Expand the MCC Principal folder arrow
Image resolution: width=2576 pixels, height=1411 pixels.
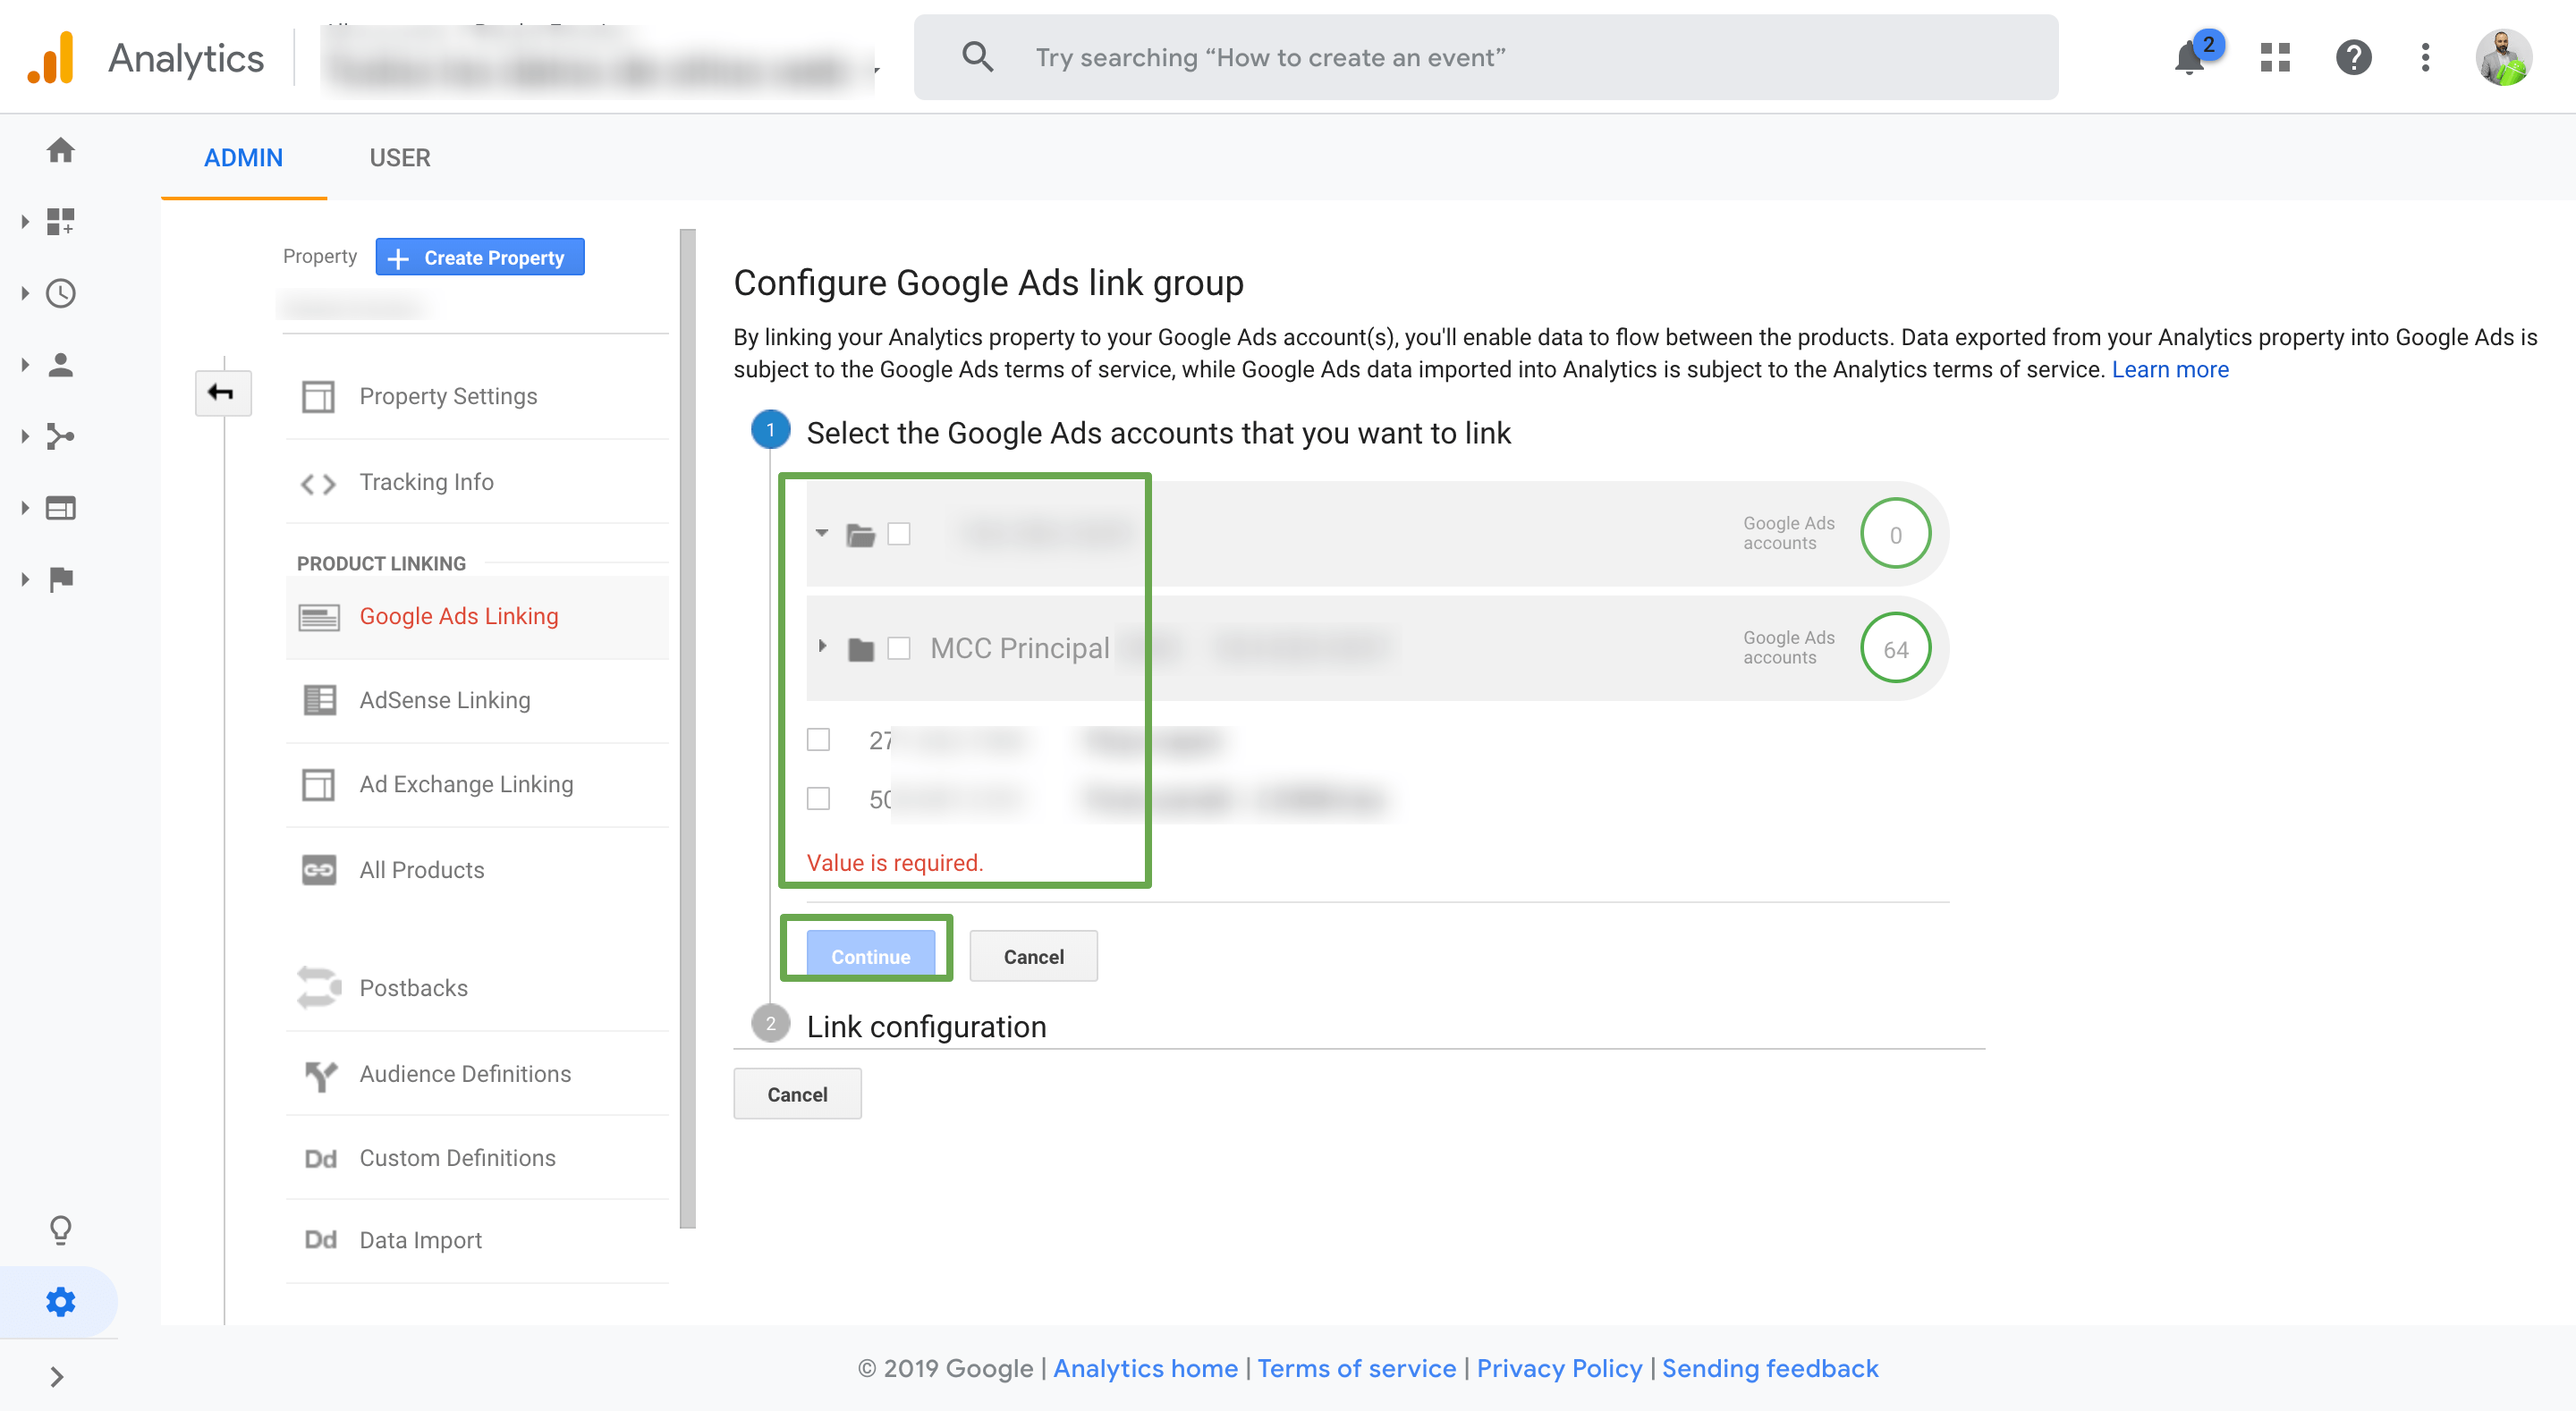point(821,647)
